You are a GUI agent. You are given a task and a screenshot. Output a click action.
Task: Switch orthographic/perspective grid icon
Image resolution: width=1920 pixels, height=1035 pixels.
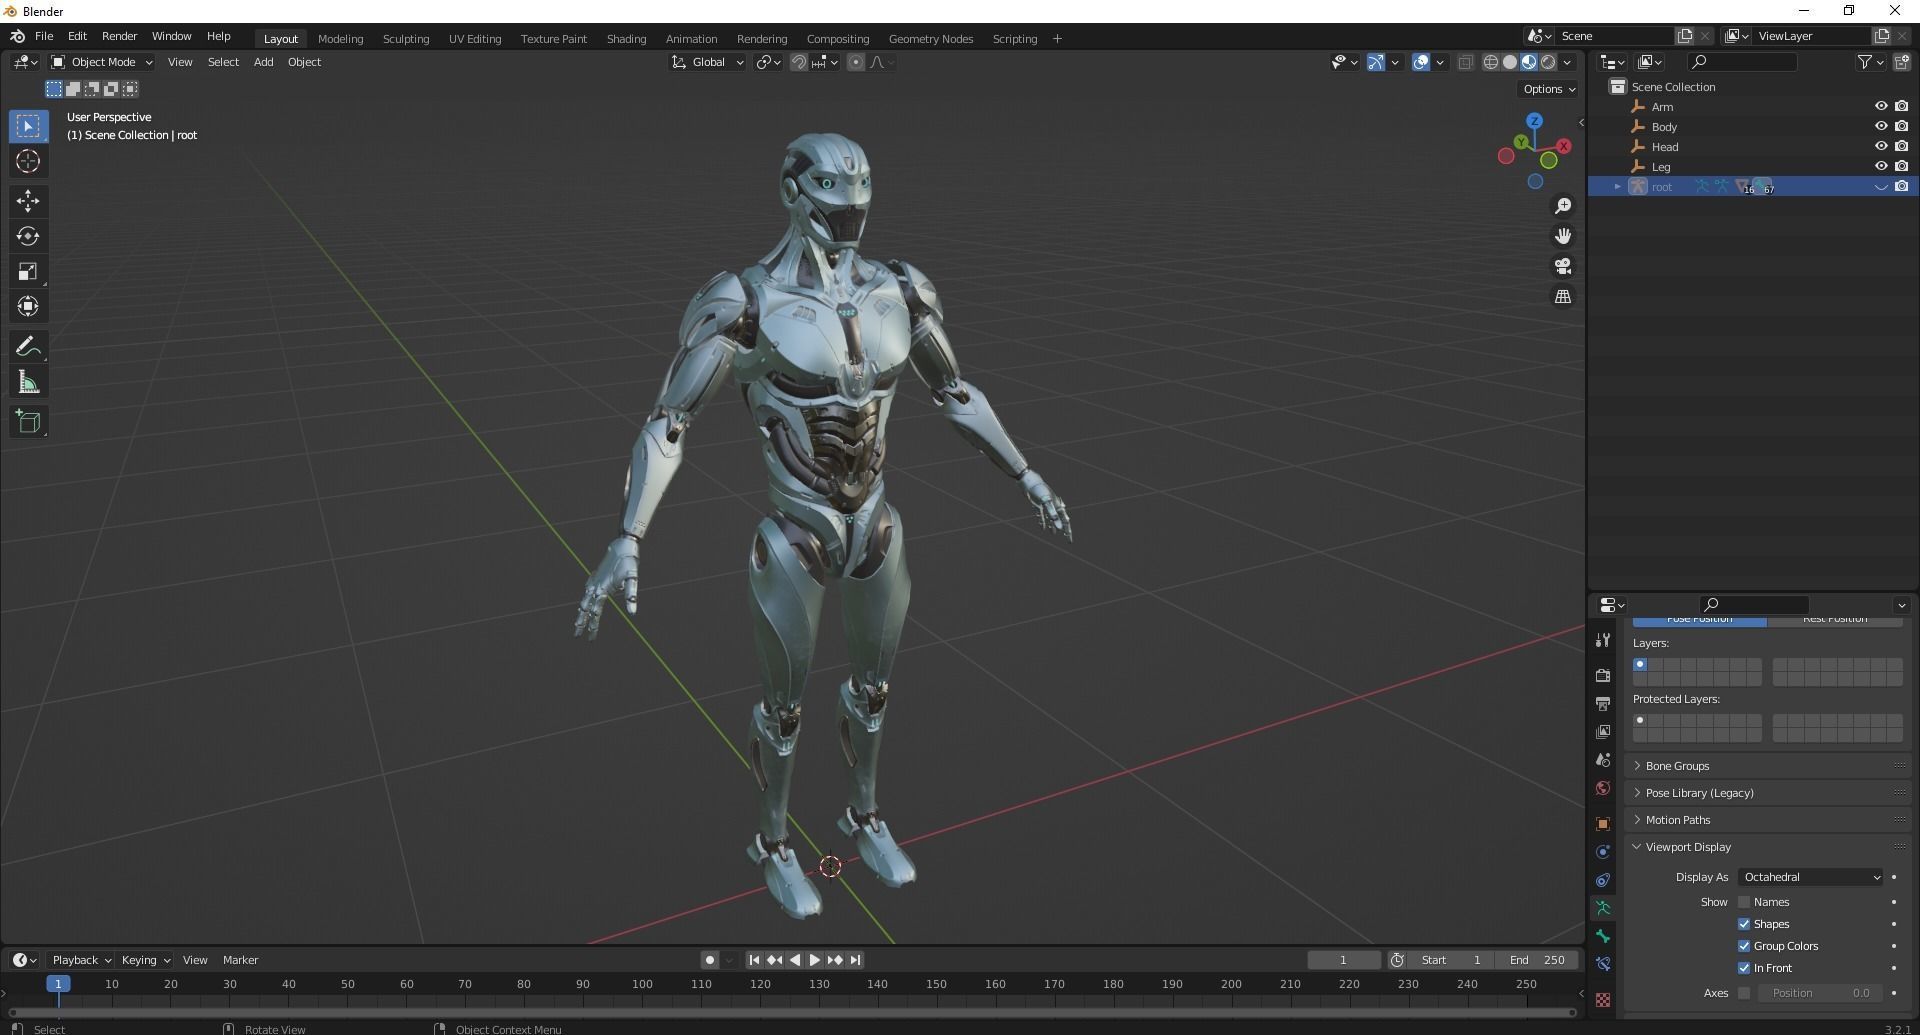pyautogui.click(x=1563, y=296)
